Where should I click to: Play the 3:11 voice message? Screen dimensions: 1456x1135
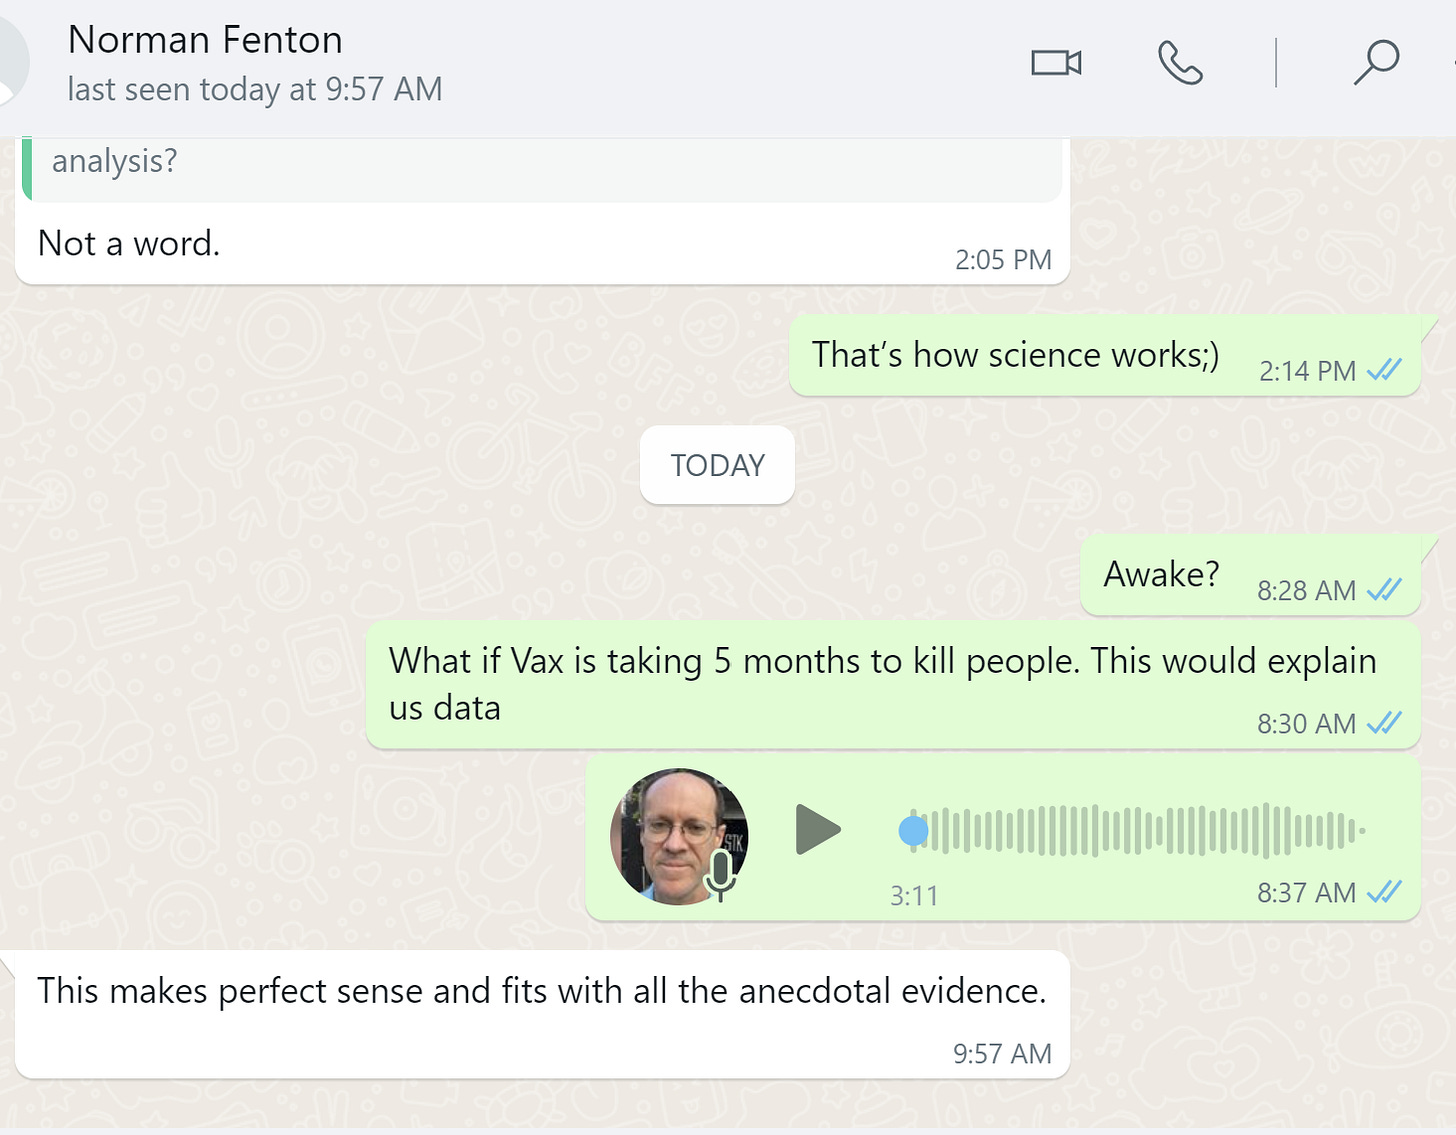pyautogui.click(x=817, y=830)
